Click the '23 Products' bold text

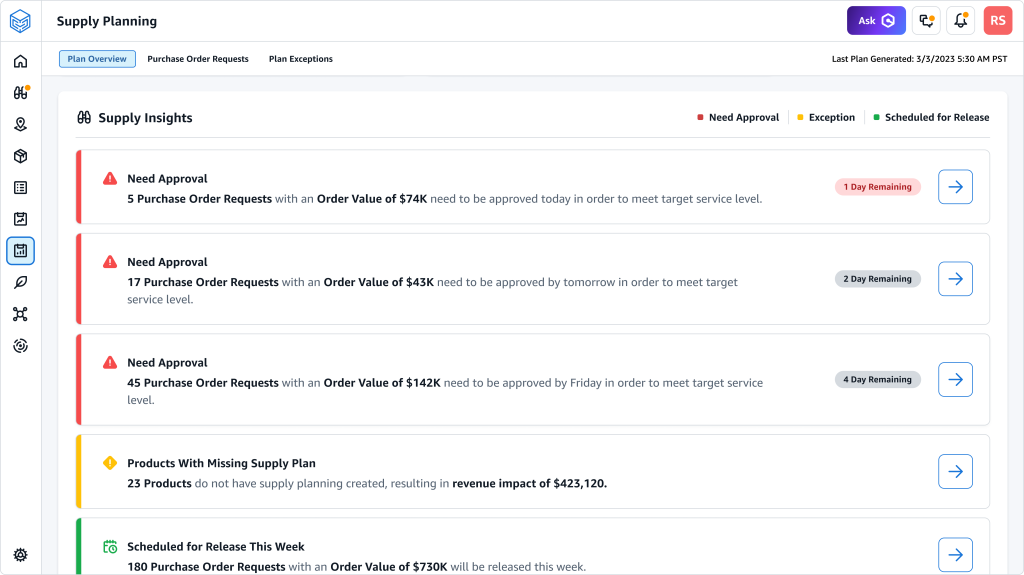click(x=159, y=484)
